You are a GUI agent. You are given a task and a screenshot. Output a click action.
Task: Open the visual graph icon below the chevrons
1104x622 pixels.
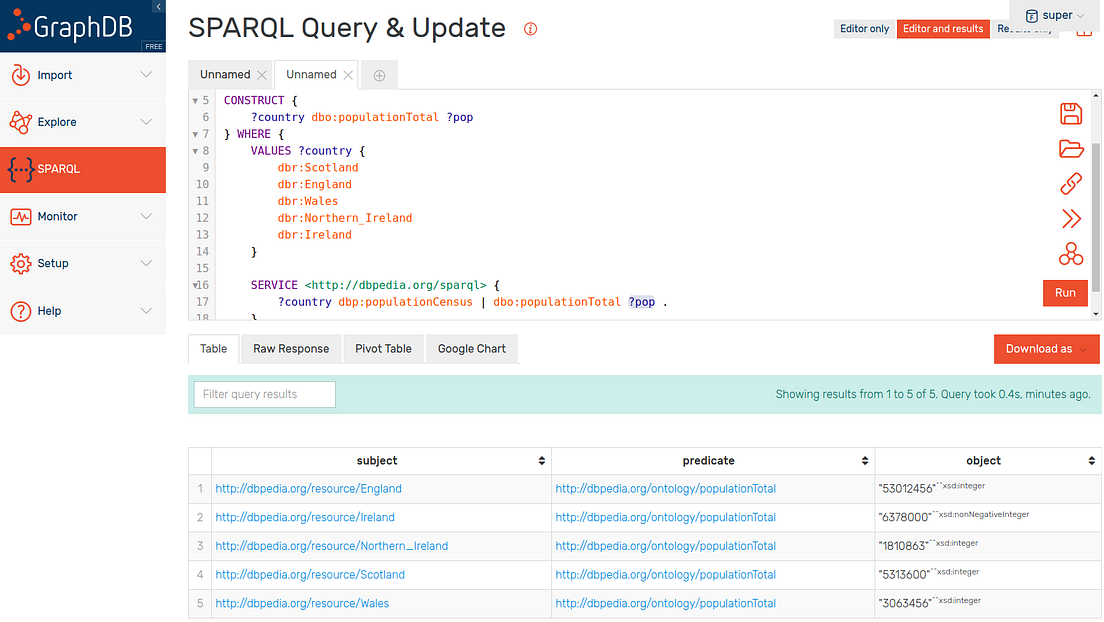point(1071,254)
